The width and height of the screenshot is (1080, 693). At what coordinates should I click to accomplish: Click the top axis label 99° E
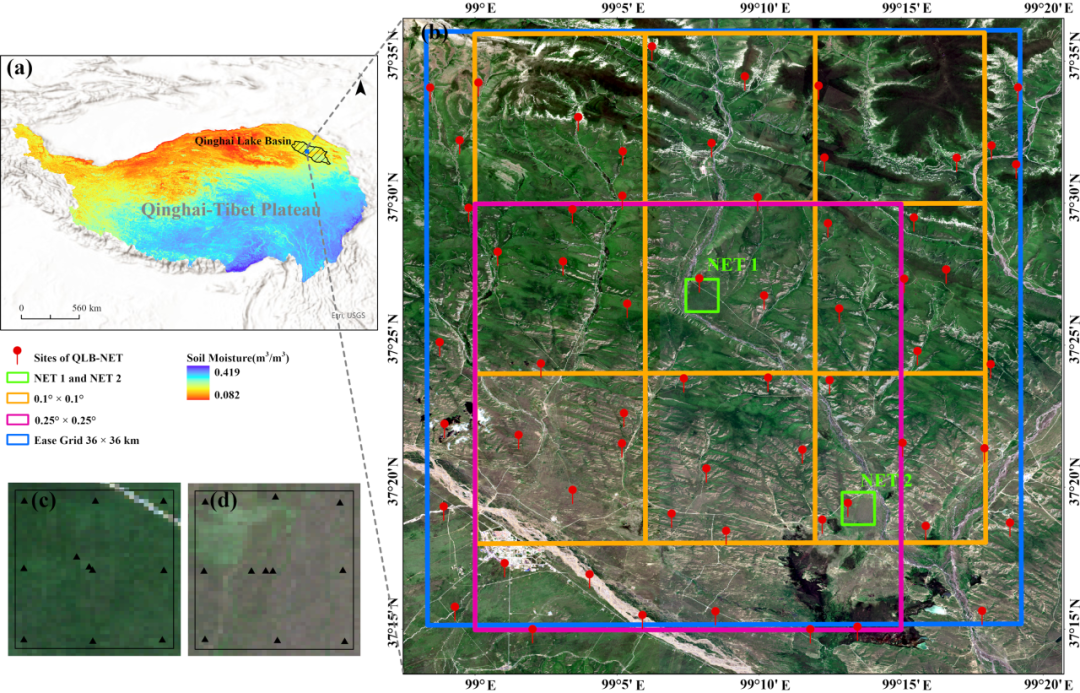point(481,8)
